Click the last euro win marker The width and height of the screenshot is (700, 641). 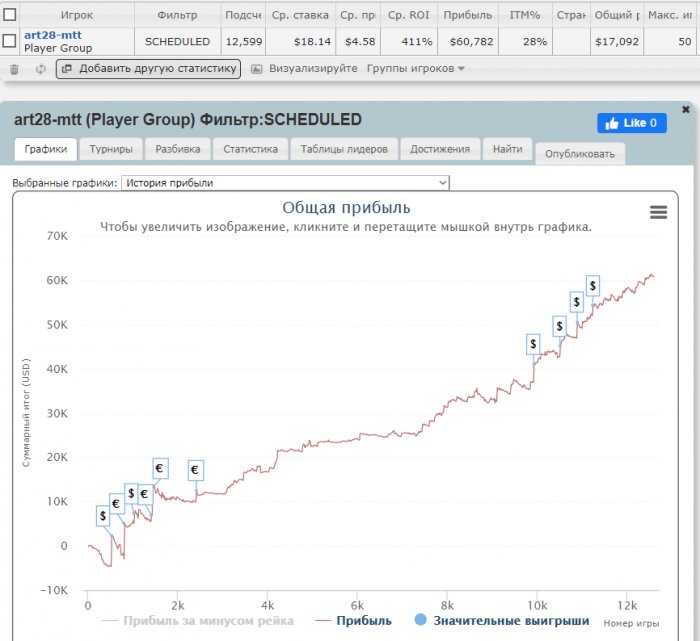pos(195,469)
